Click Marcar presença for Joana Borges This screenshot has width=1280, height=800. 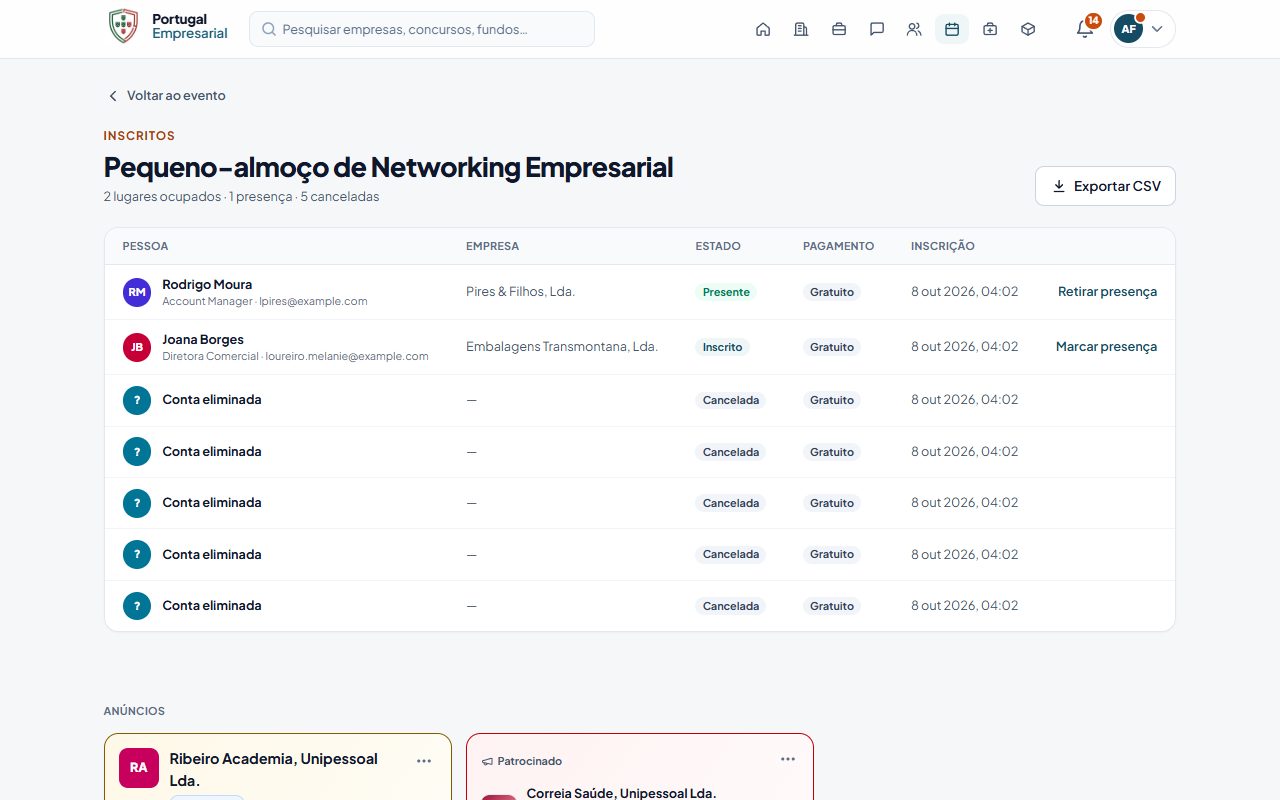[1106, 347]
